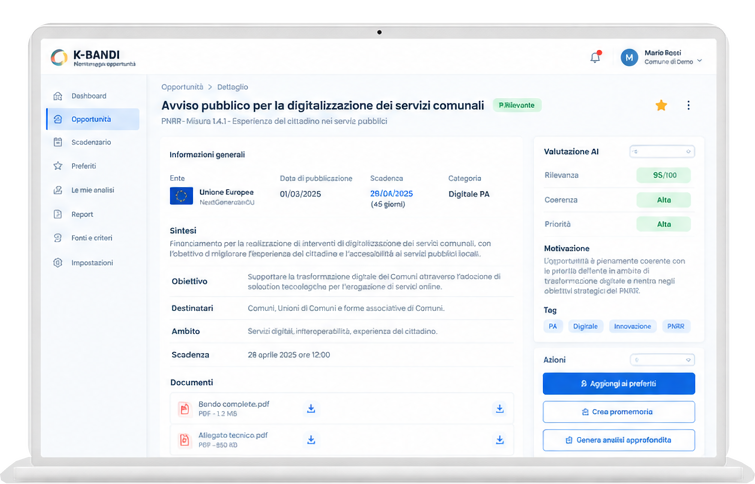This screenshot has width=755, height=484.
Task: Select the PNRR tag
Action: (676, 326)
